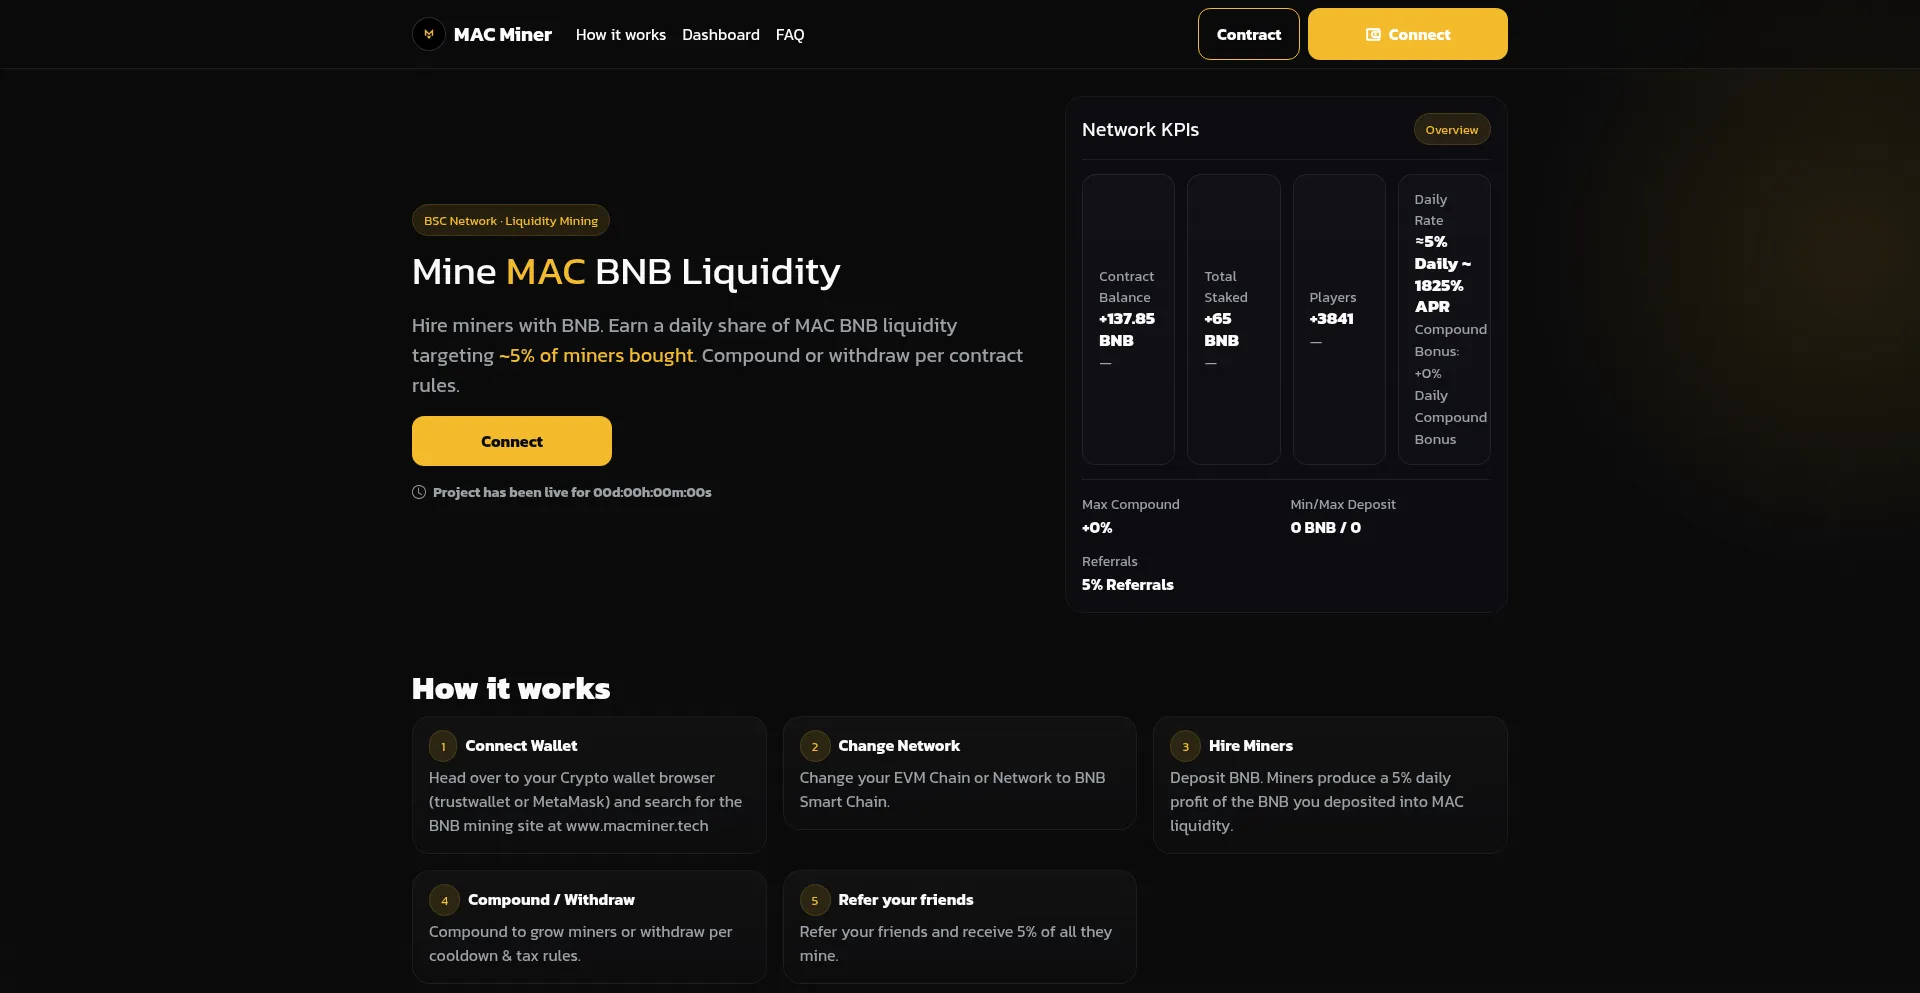Click the large Connect button under hero text

pyautogui.click(x=511, y=441)
